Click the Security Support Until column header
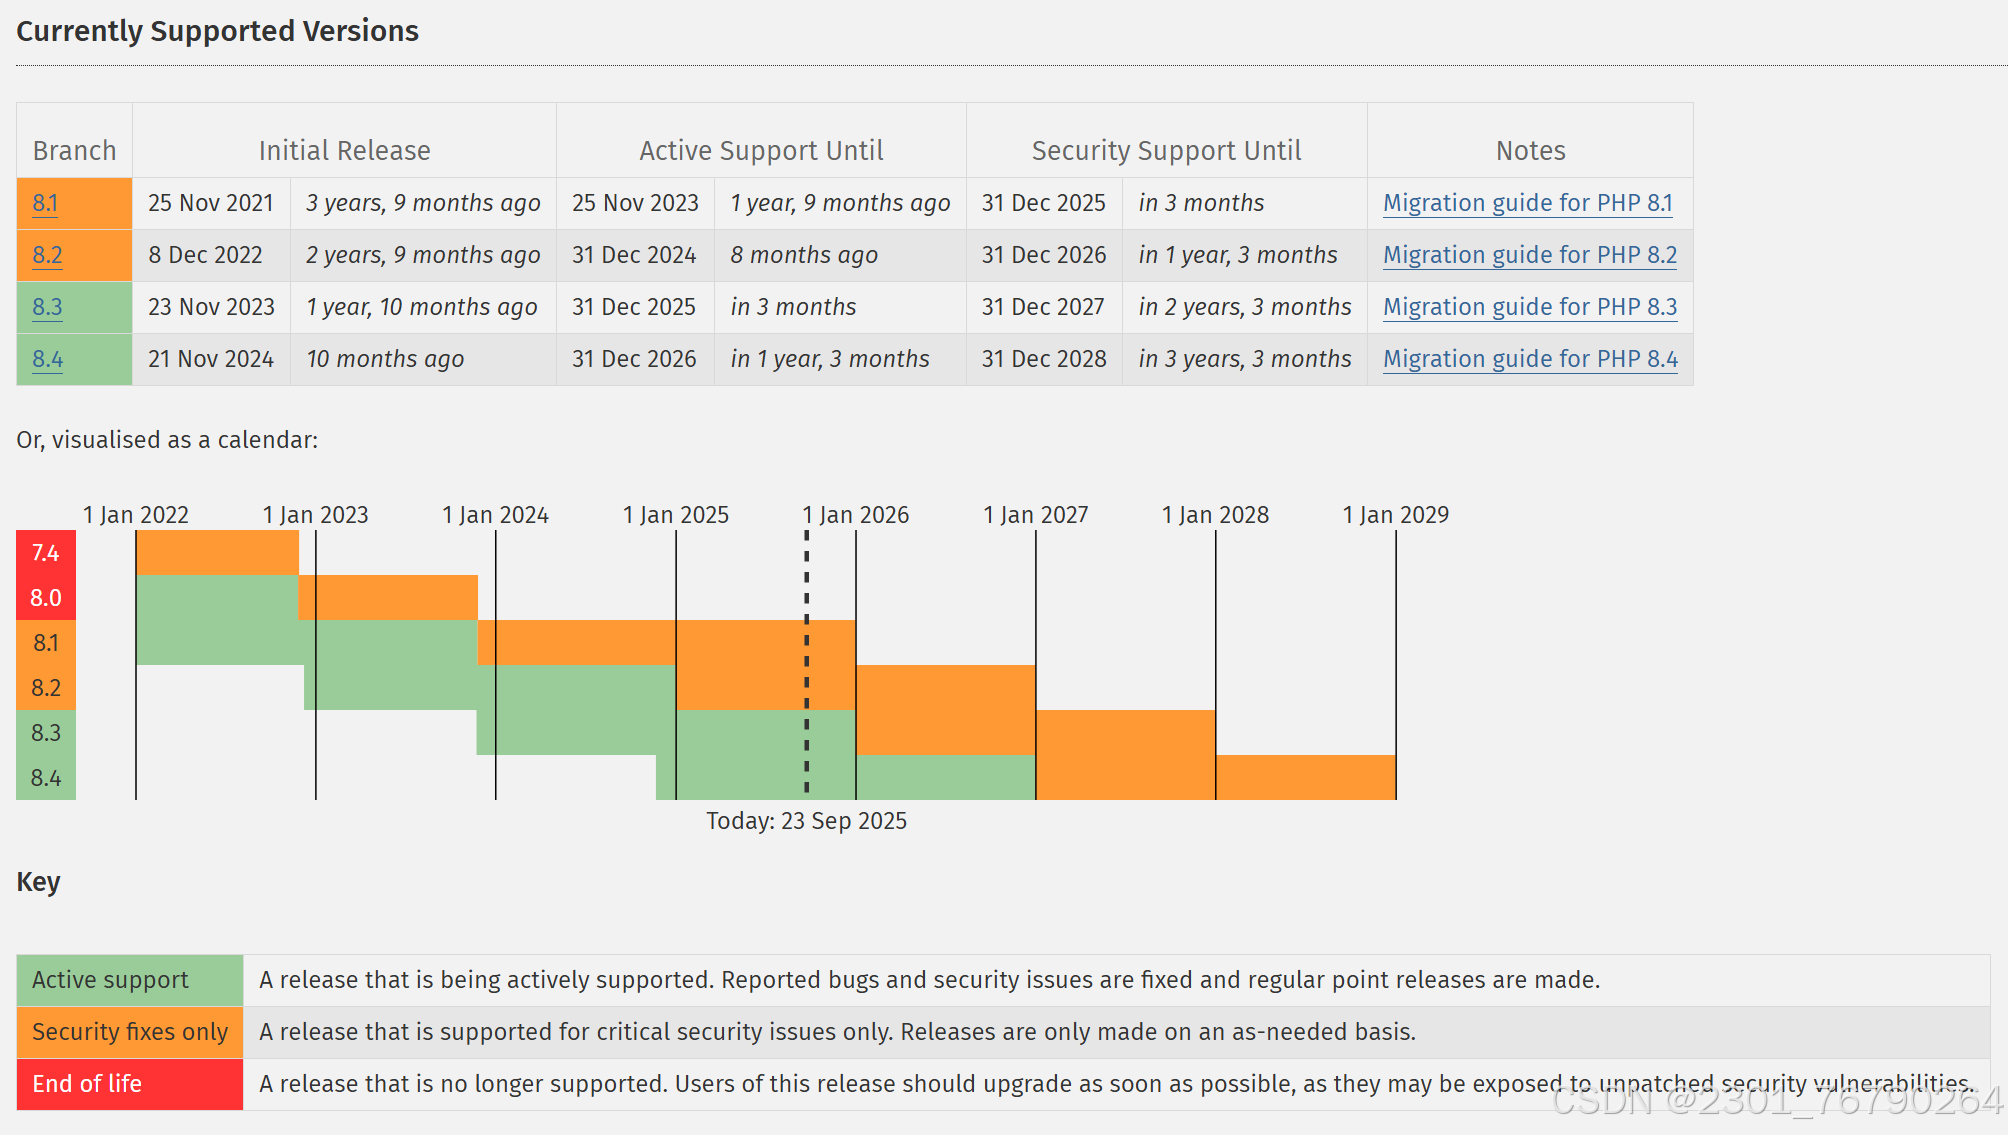This screenshot has width=2008, height=1135. click(1166, 151)
